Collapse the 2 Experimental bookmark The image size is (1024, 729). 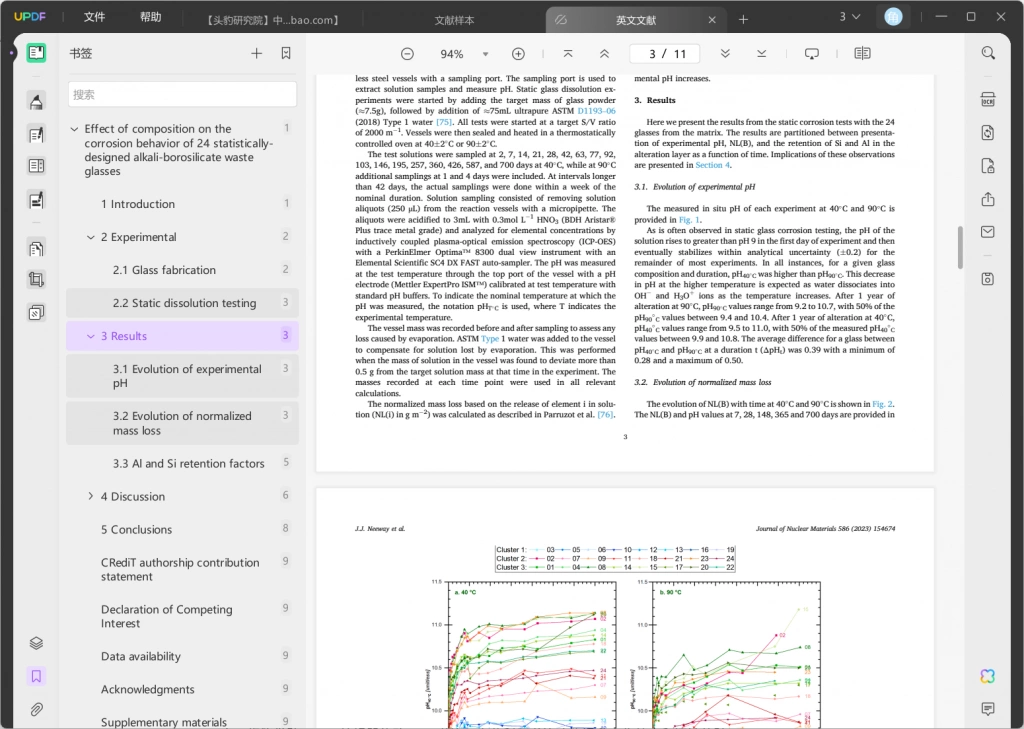click(91, 237)
